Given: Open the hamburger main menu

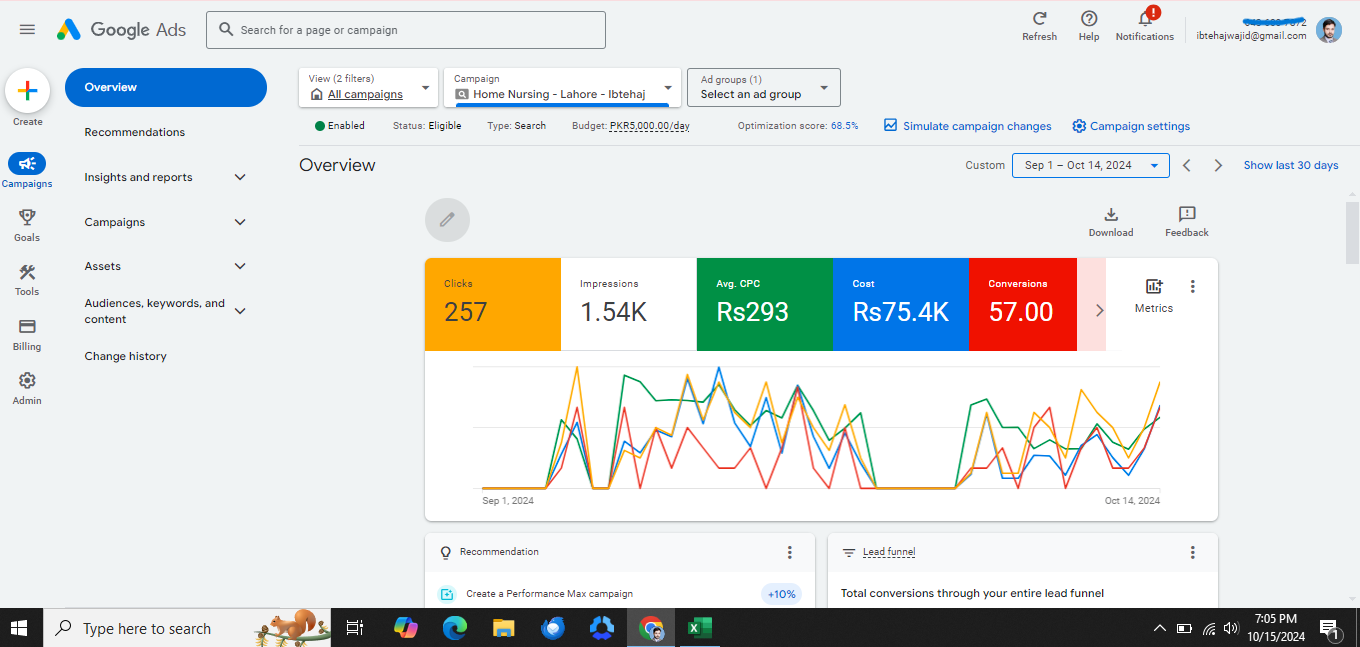Looking at the screenshot, I should (27, 30).
